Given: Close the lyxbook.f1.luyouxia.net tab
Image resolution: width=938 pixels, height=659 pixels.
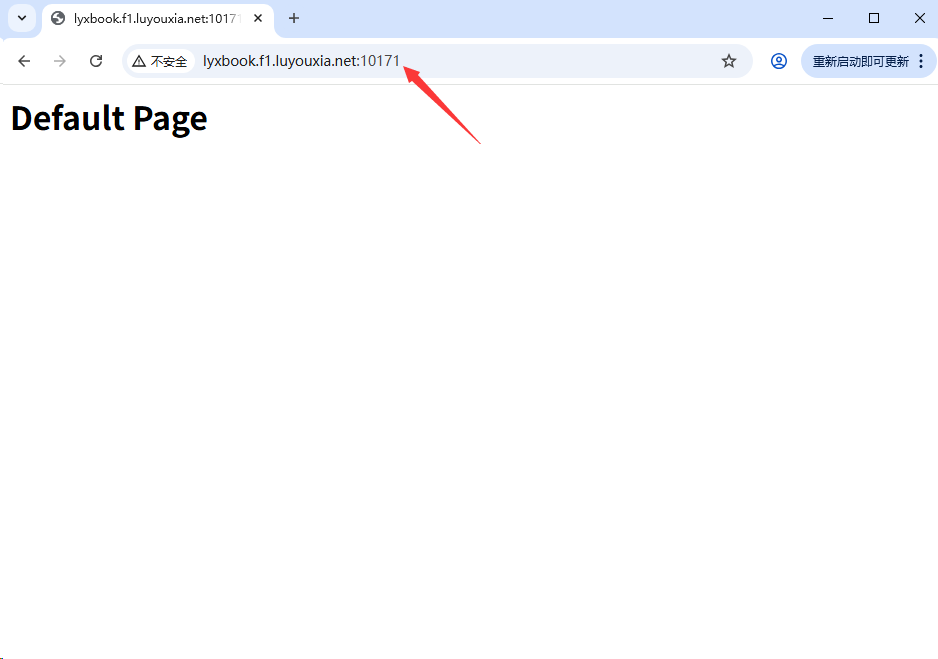Looking at the screenshot, I should pyautogui.click(x=258, y=18).
